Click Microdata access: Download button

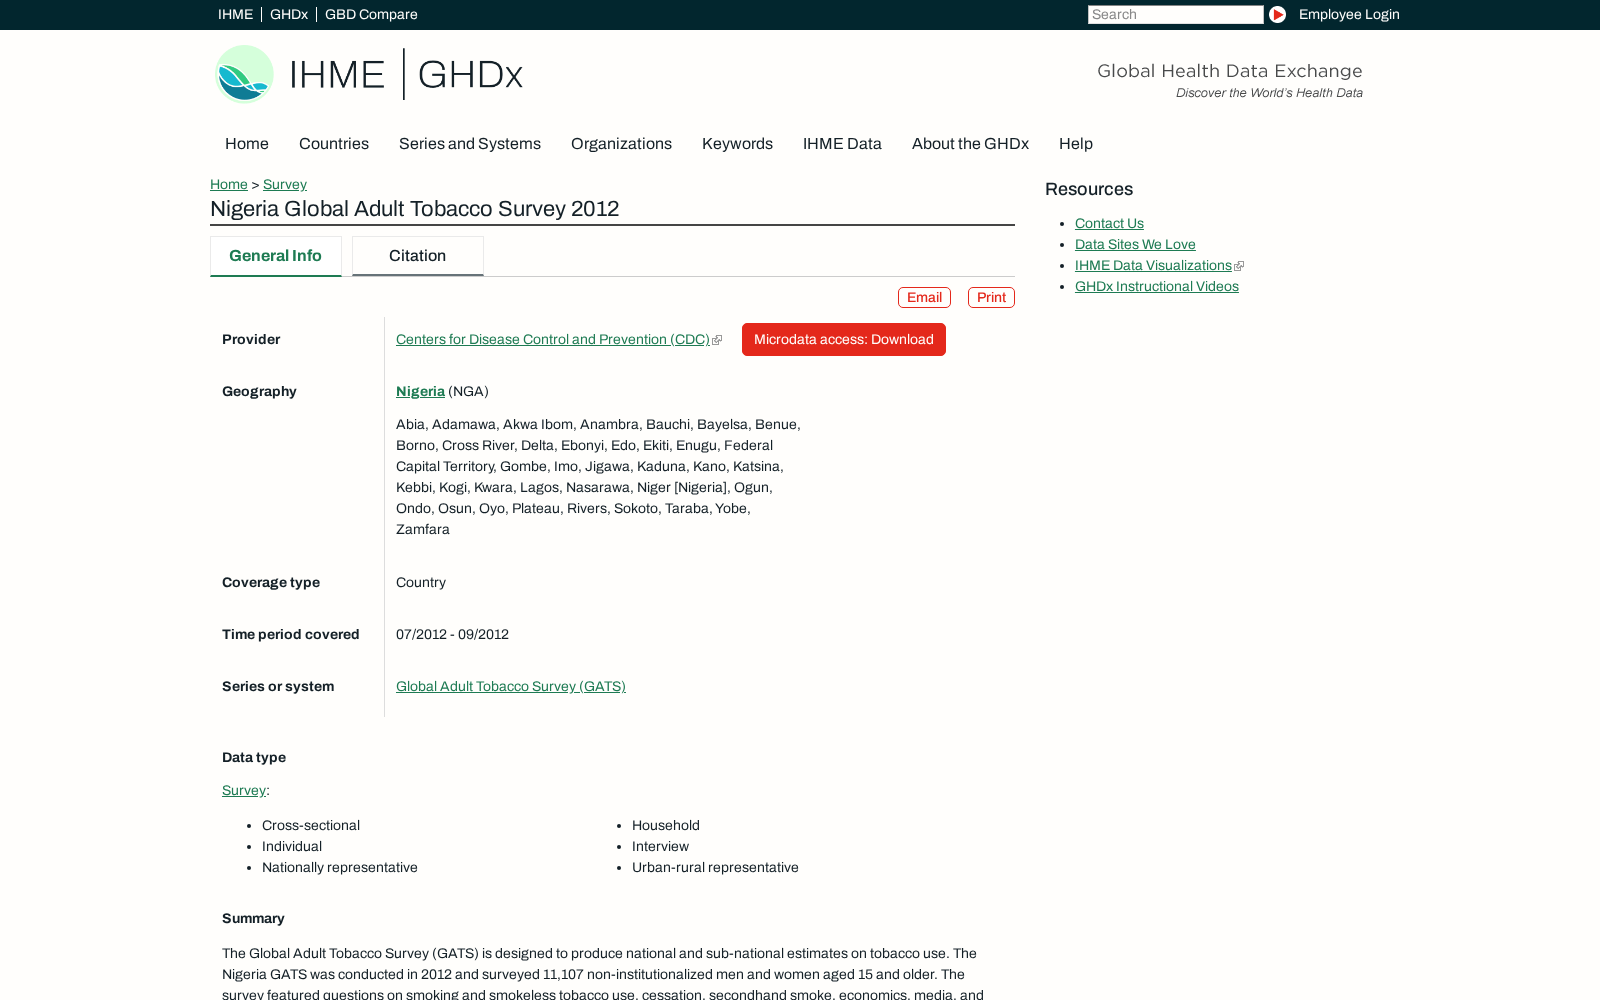(844, 340)
